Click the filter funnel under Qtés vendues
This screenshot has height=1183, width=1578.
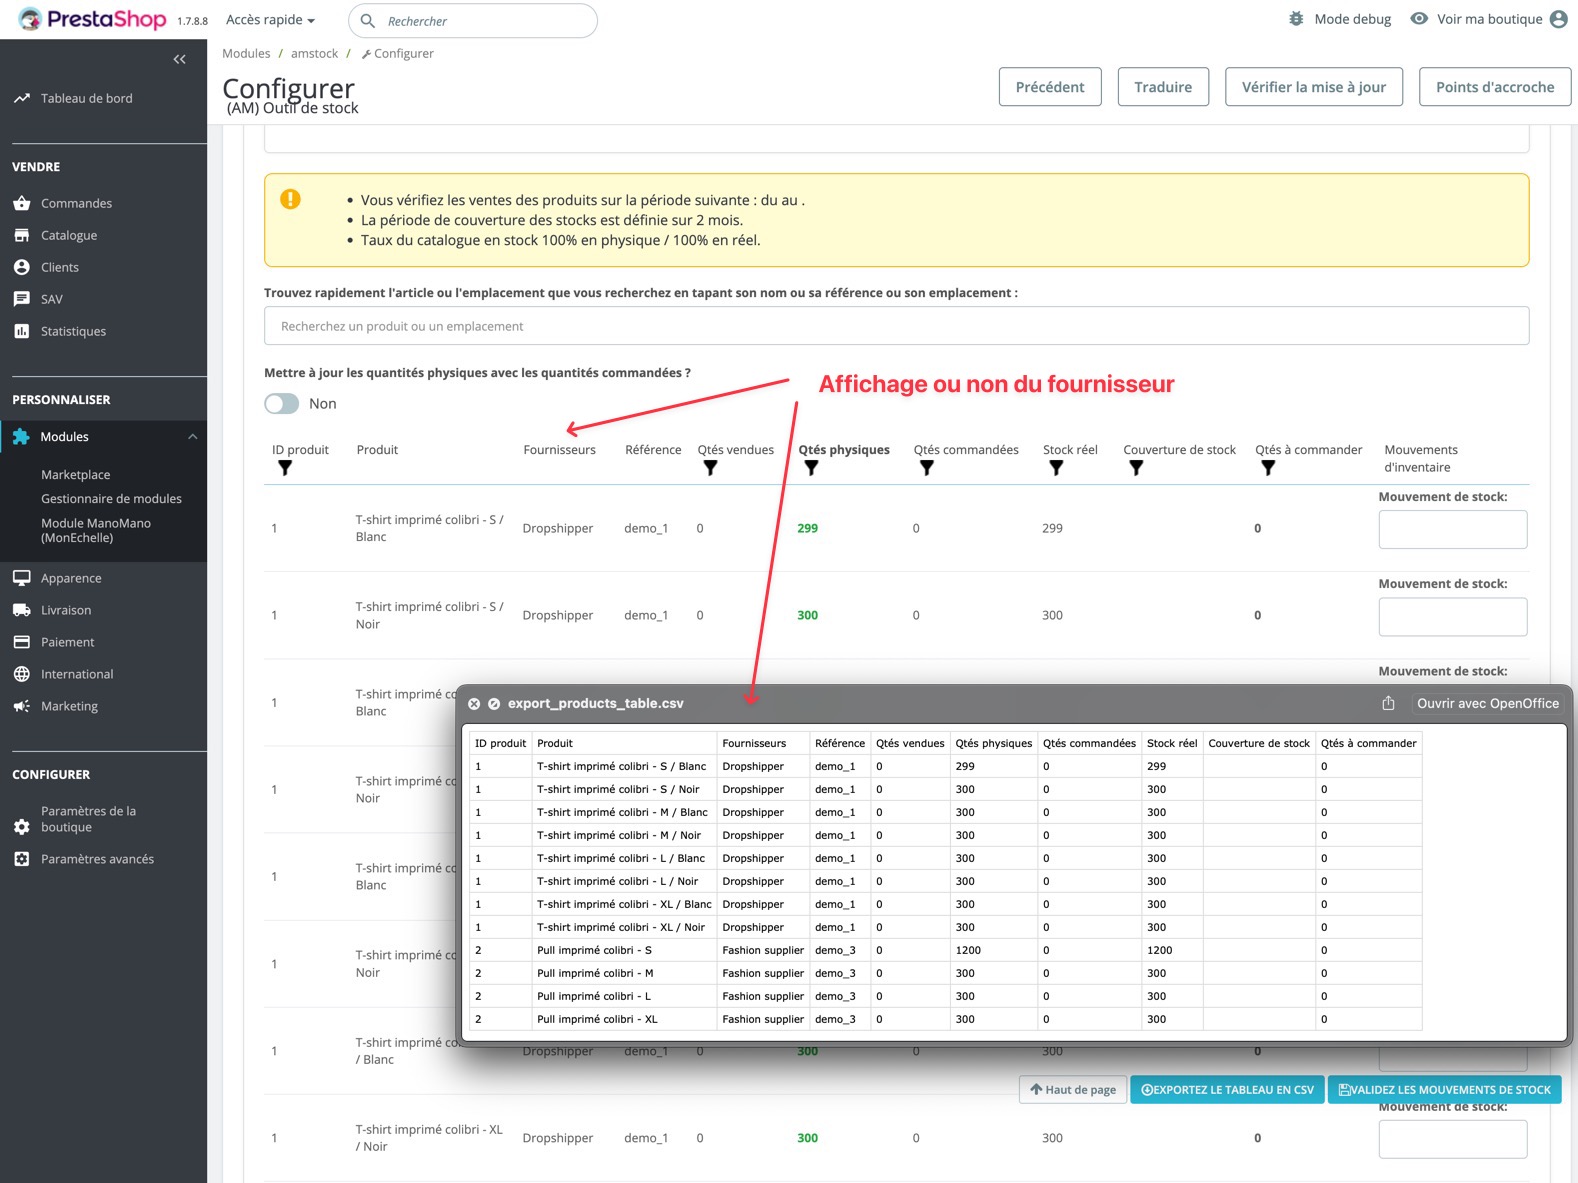710,468
